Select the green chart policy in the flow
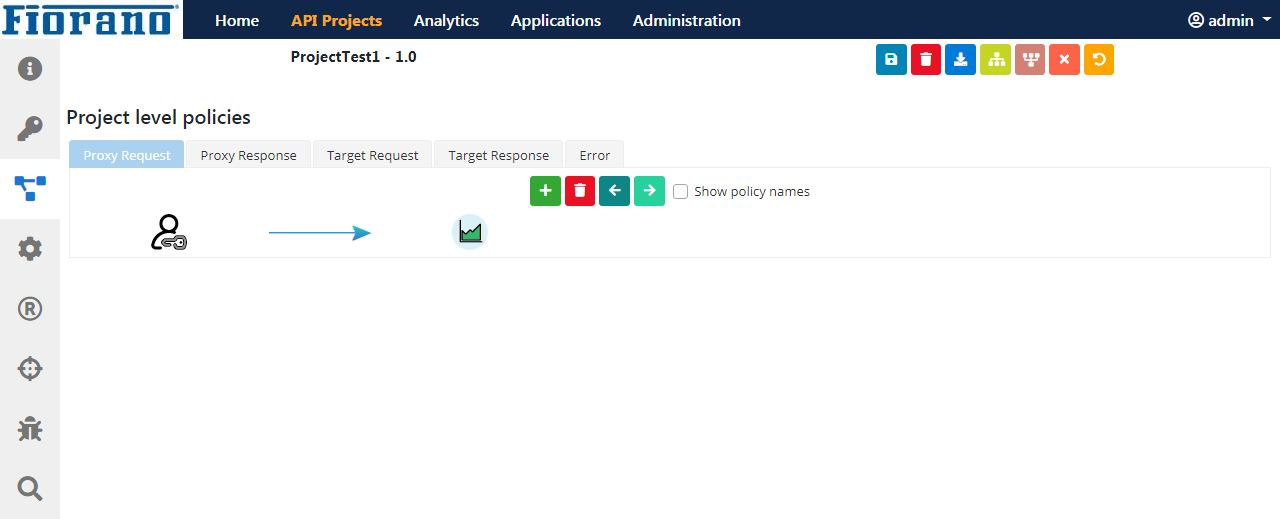The height and width of the screenshot is (519, 1280). click(469, 232)
